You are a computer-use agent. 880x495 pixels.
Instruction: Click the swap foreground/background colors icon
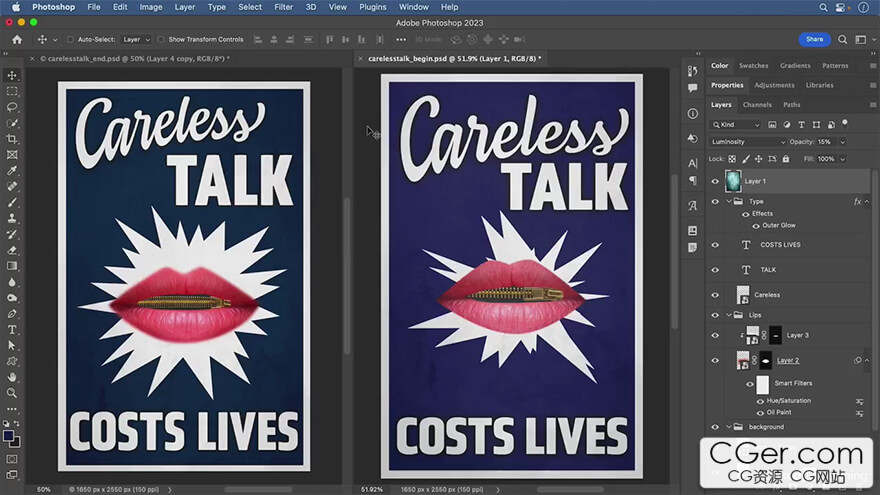coord(17,423)
